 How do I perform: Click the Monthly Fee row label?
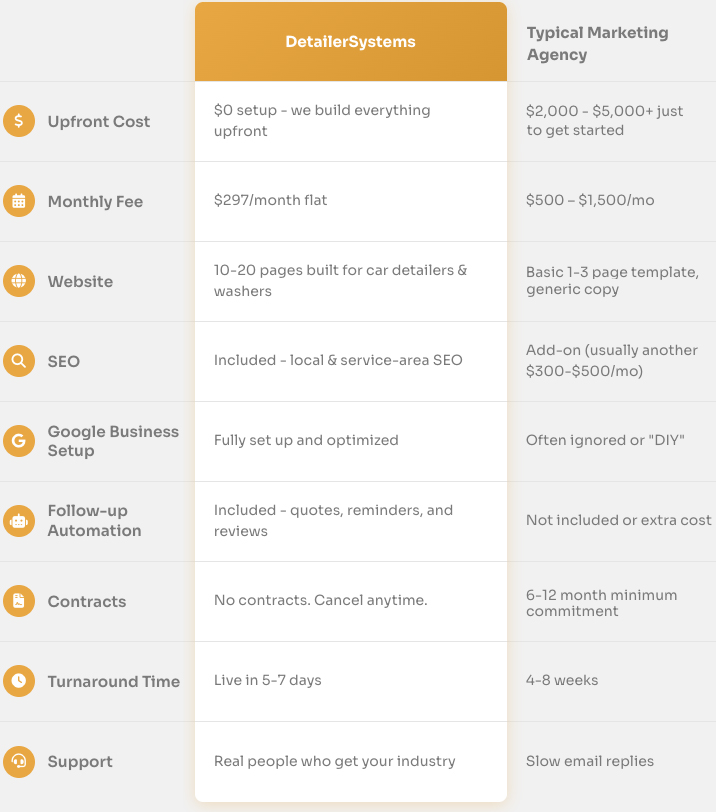point(95,202)
